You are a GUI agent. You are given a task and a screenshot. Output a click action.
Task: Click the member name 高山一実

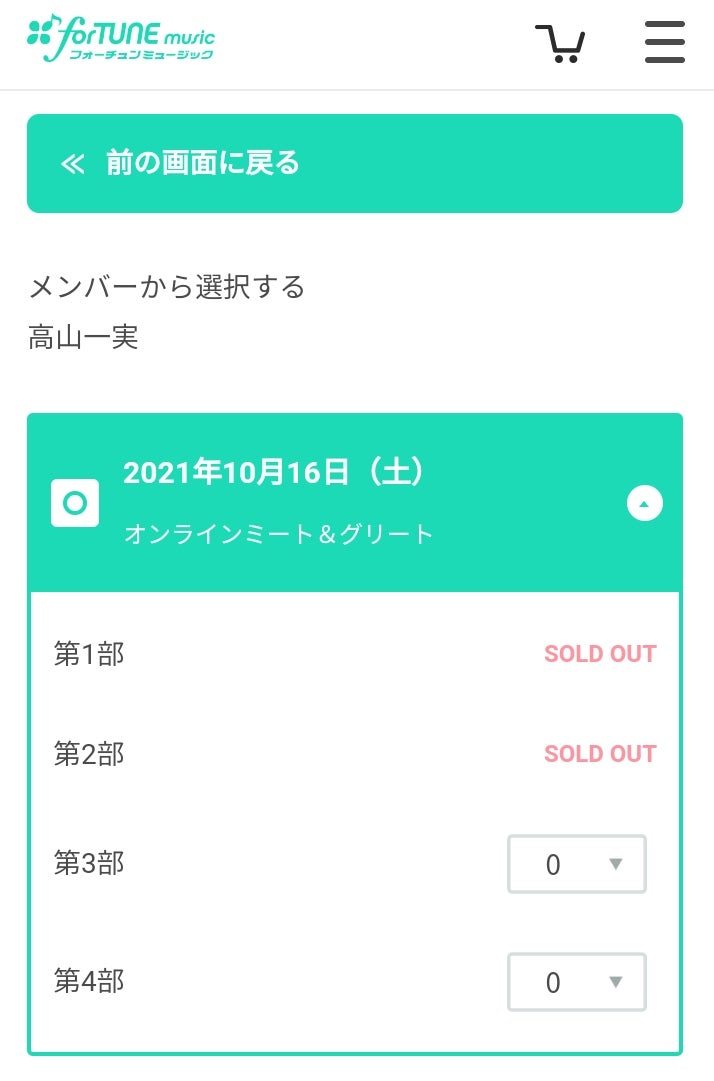pyautogui.click(x=83, y=338)
